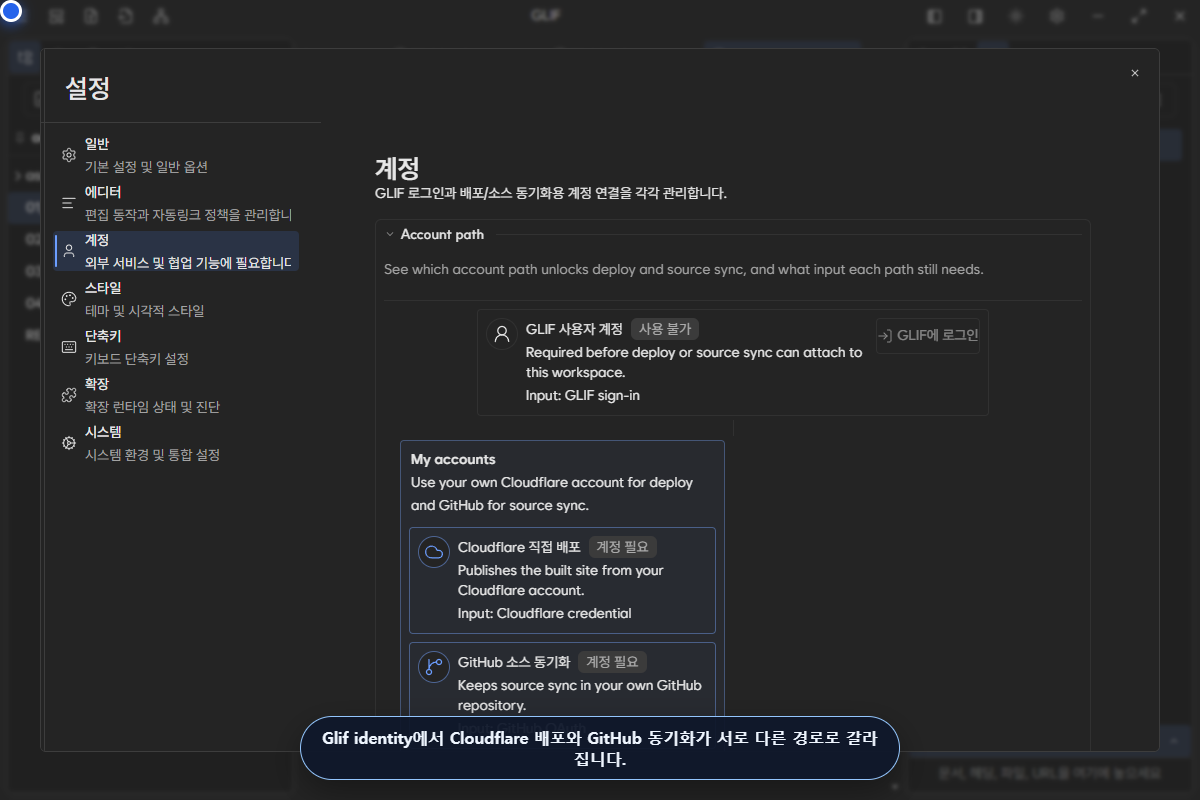Open the 일반 settings section
The width and height of the screenshot is (1200, 800).
click(177, 155)
